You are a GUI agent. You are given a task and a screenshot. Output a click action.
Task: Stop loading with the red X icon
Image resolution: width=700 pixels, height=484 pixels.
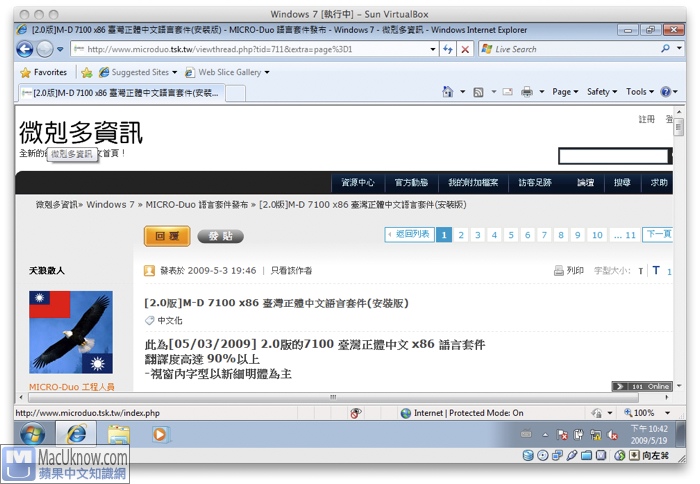click(465, 49)
